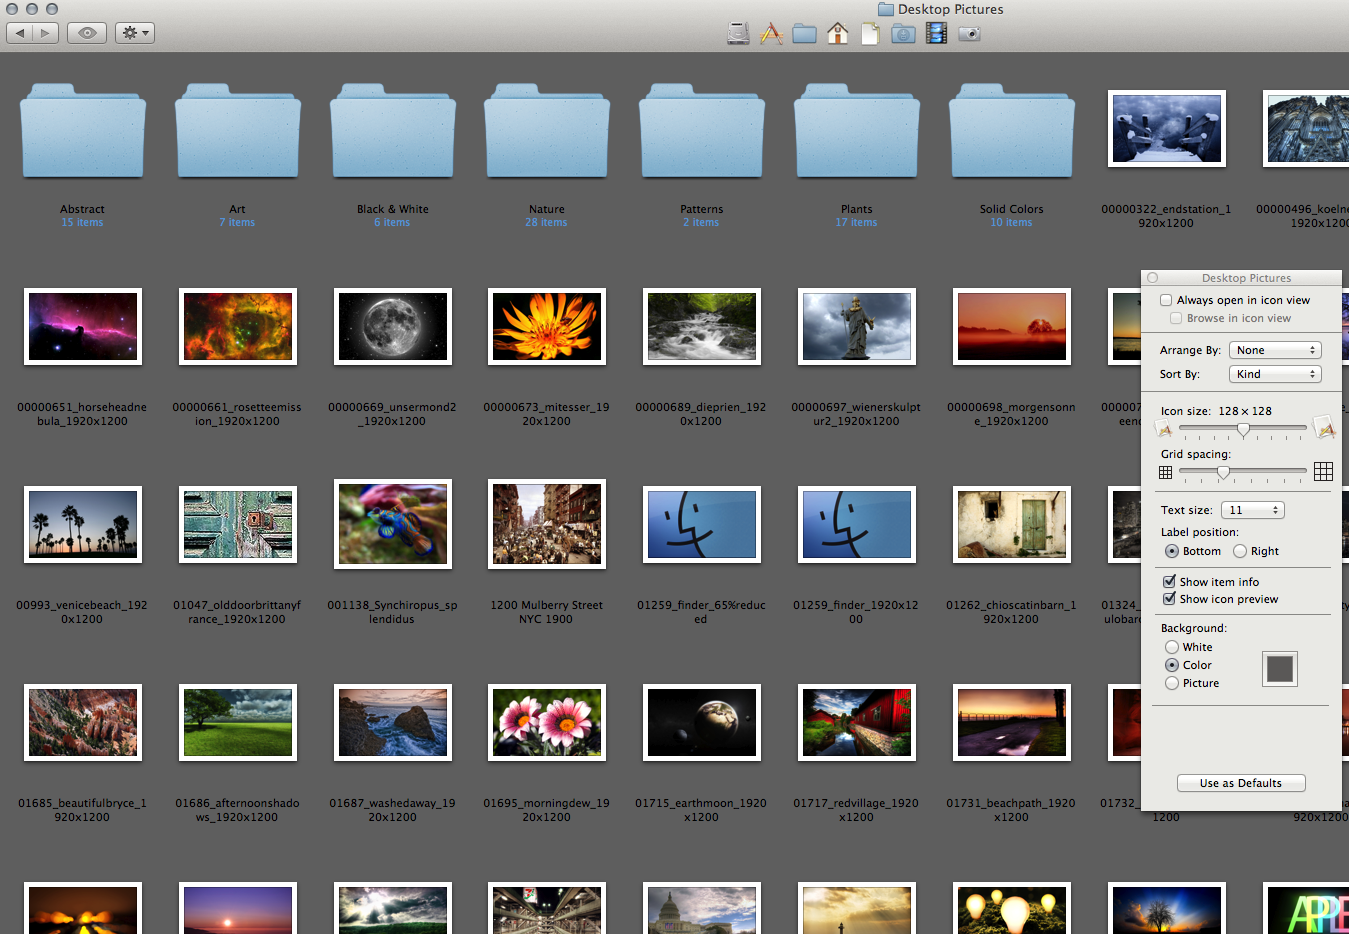This screenshot has height=934, width=1349.
Task: Select Right label position
Action: 1240,551
